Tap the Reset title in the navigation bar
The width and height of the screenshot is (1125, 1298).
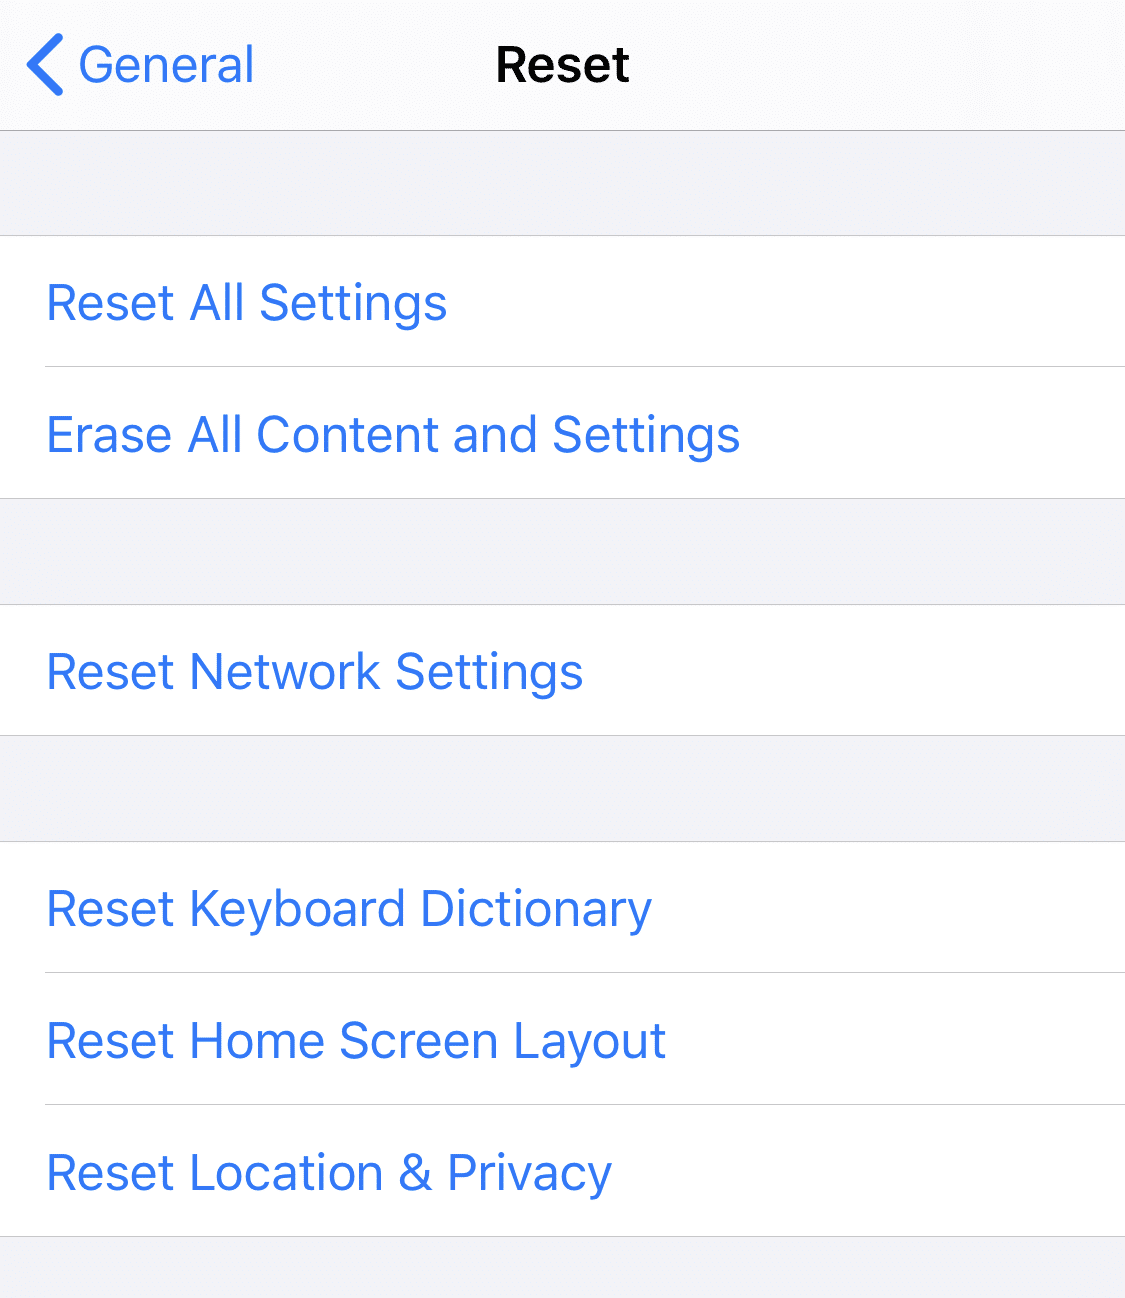[x=561, y=64]
